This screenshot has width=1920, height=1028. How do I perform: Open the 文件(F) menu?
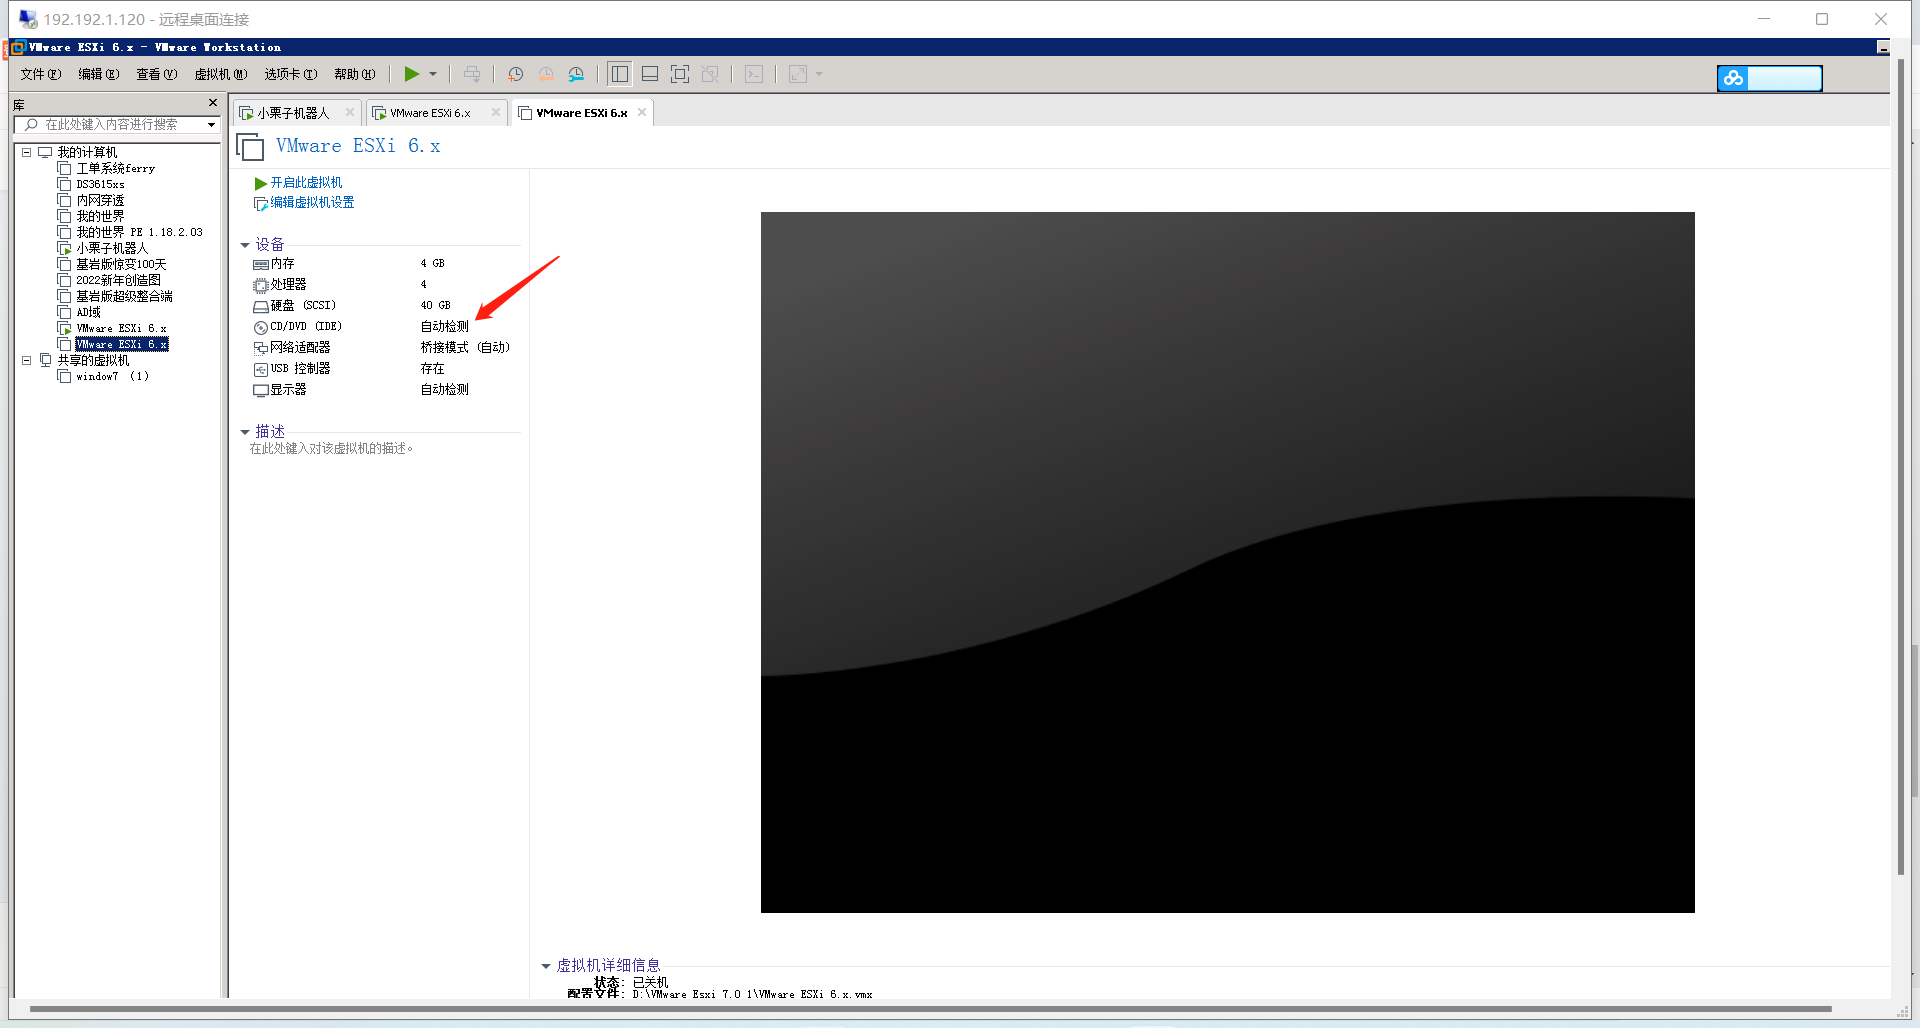click(41, 74)
